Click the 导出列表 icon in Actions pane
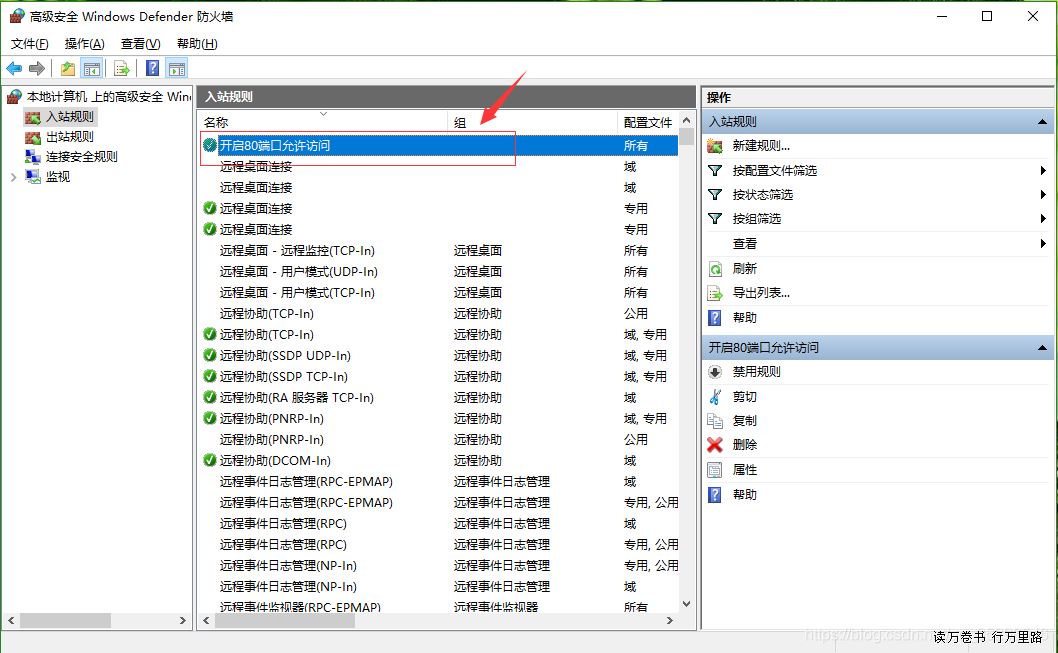 point(715,293)
